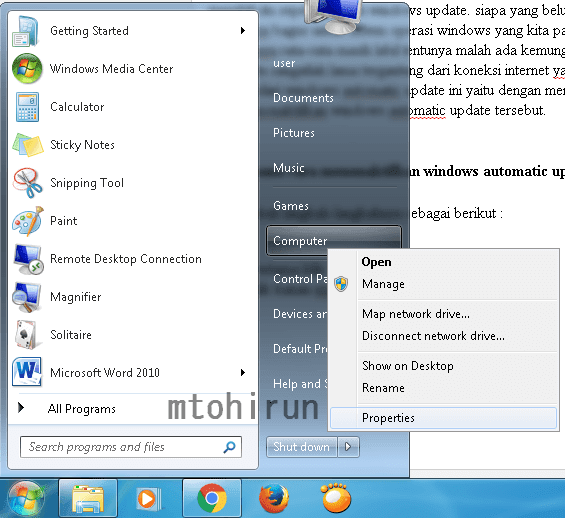Click the shield icon beside Manage
This screenshot has width=565, height=518.
pos(341,284)
